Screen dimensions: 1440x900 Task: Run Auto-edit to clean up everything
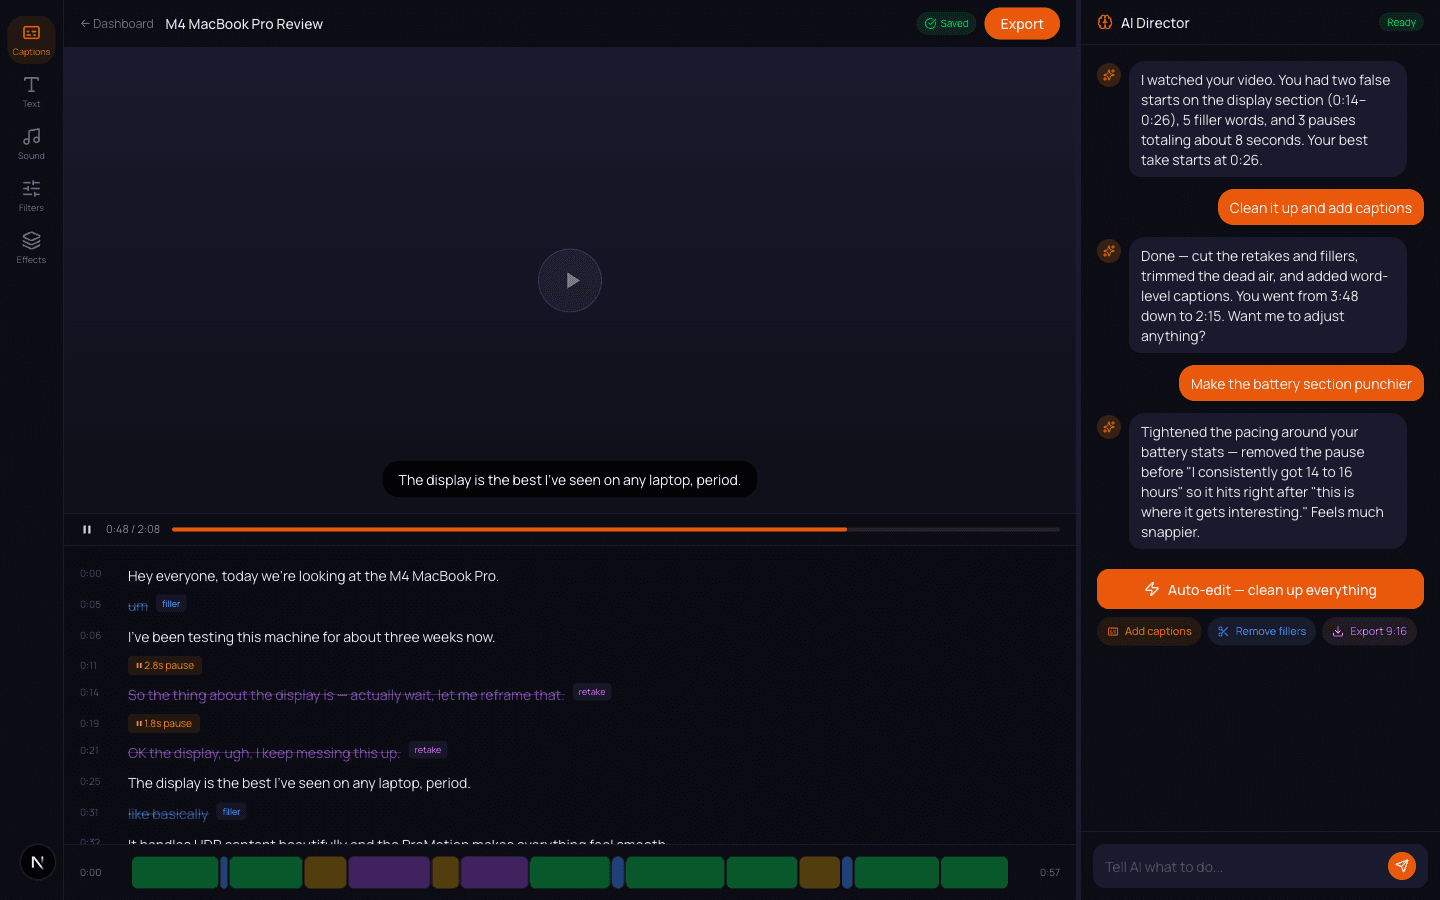point(1260,589)
